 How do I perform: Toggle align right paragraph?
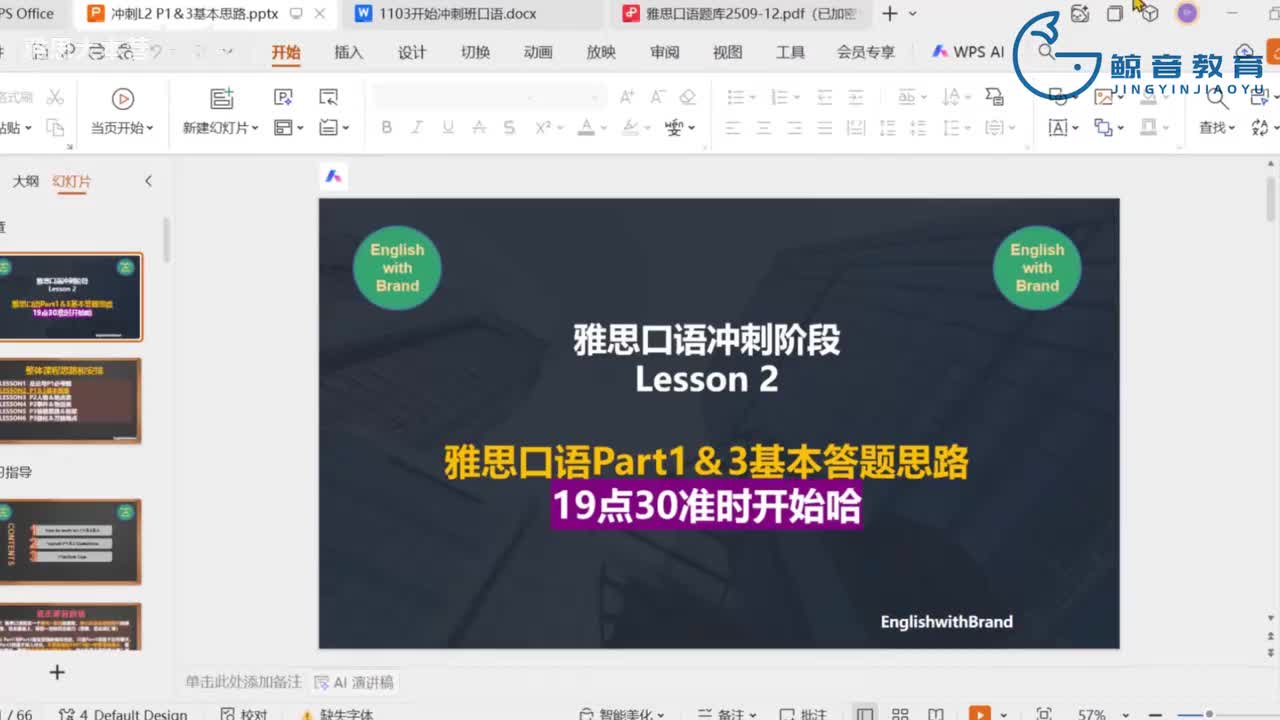794,128
